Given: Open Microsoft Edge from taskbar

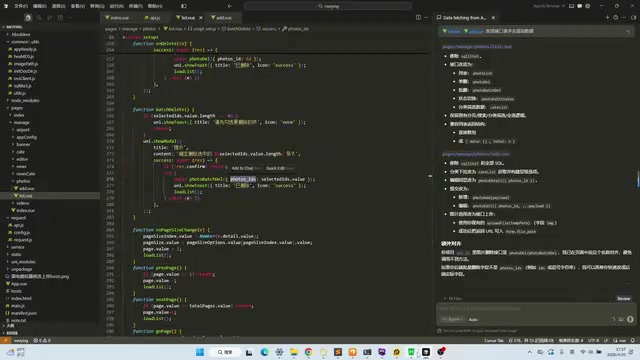Looking at the screenshot, I should tap(264, 352).
